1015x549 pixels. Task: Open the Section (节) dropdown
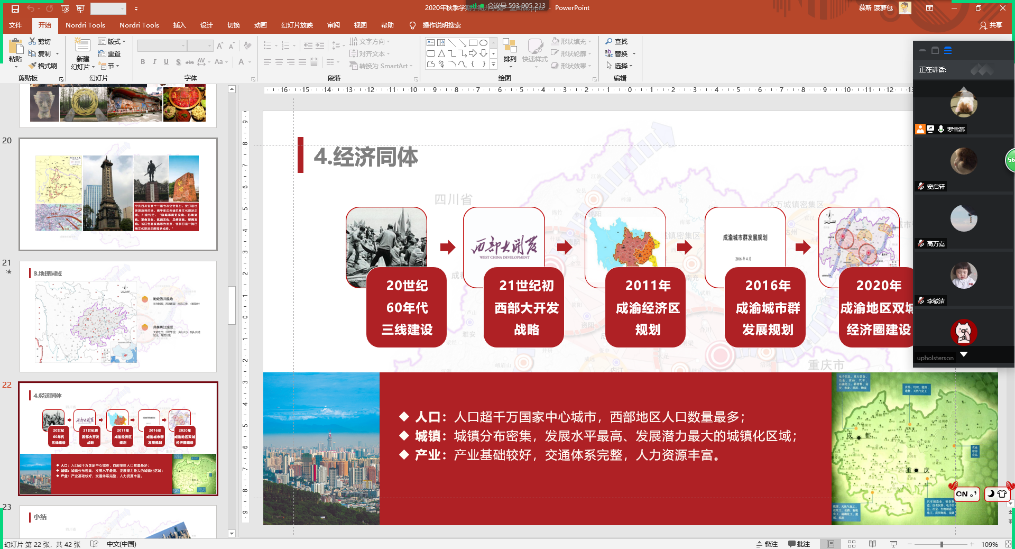tap(109, 65)
